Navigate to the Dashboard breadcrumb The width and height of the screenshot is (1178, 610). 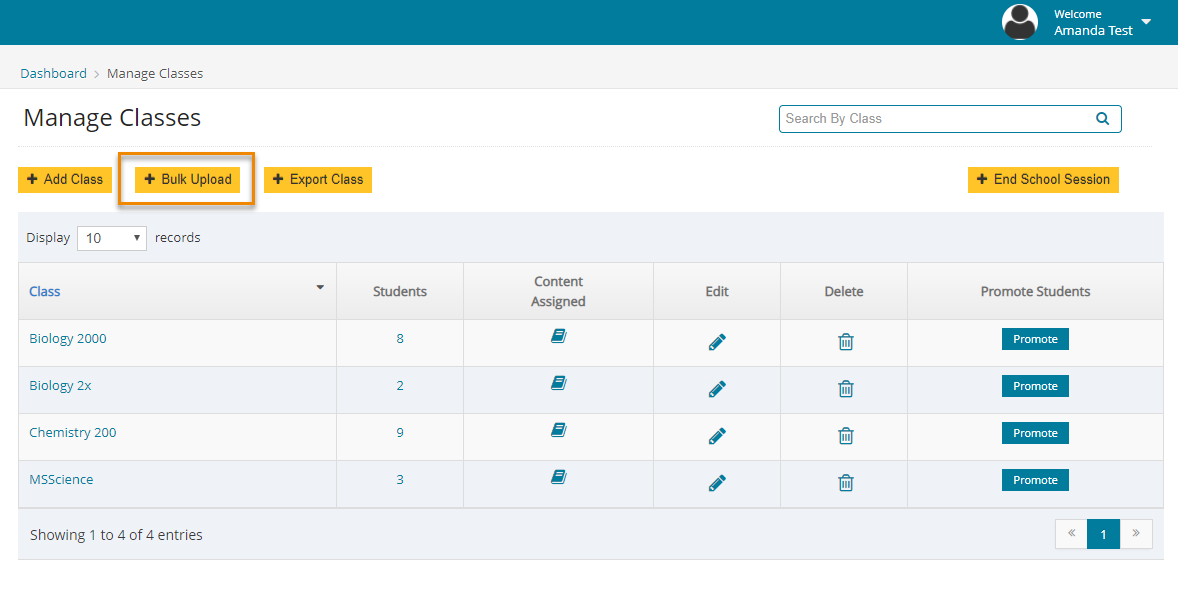(53, 73)
